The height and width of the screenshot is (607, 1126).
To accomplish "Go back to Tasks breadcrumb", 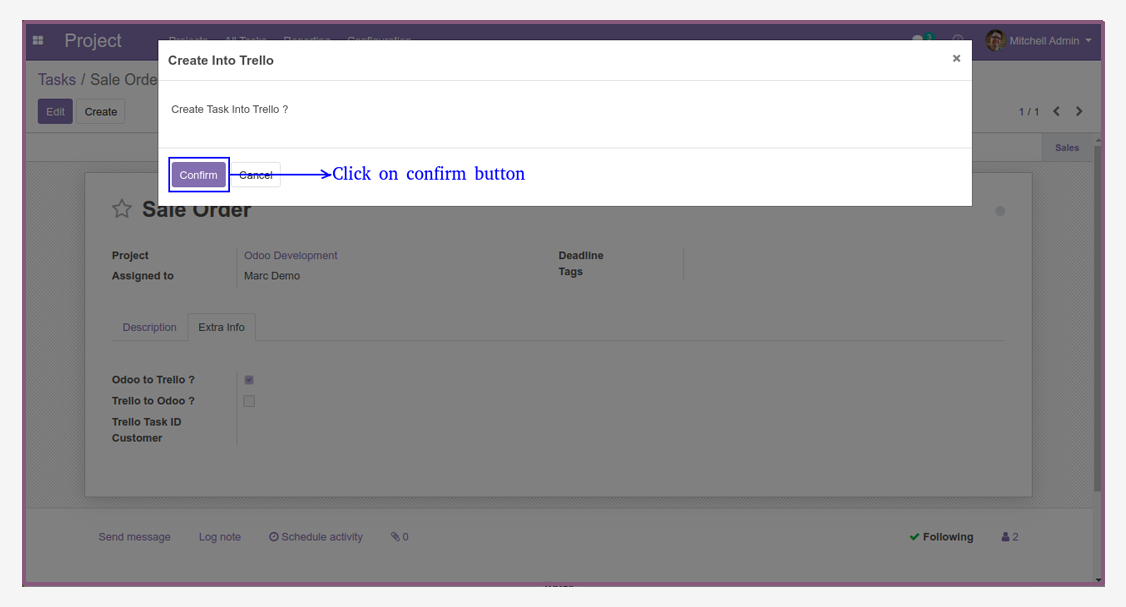I will pos(57,80).
